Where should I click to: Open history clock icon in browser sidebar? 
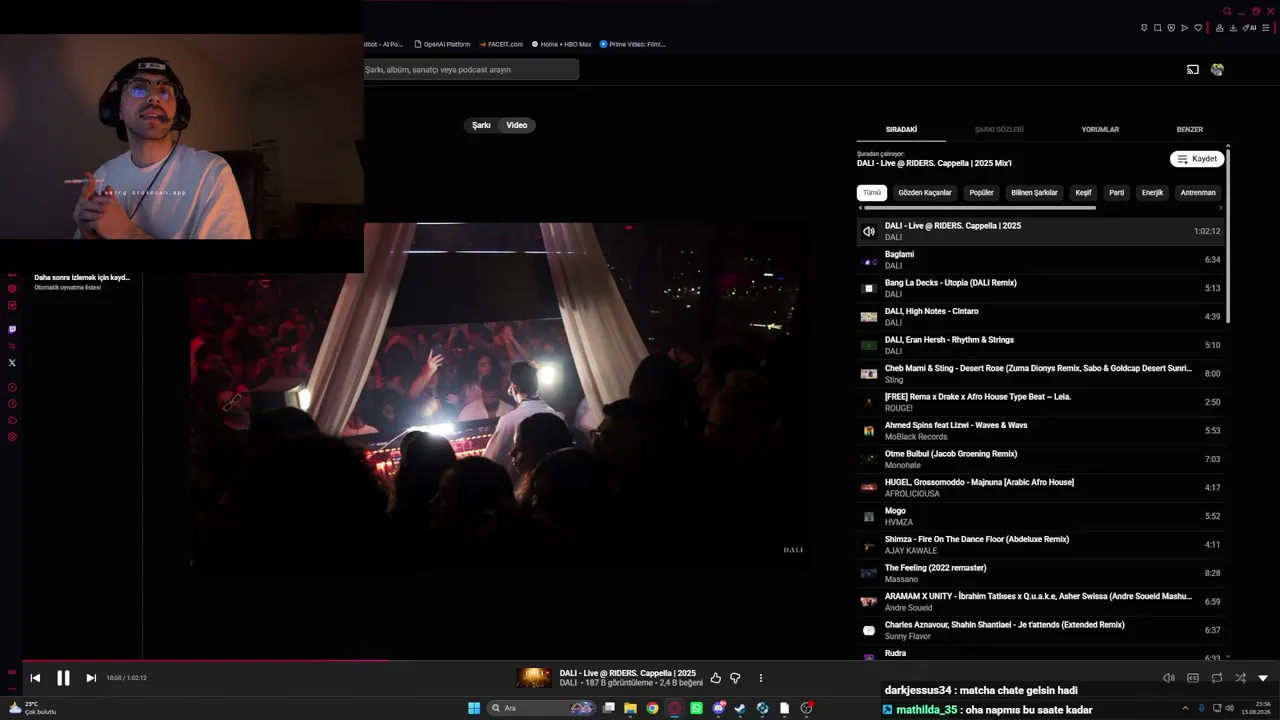(12, 404)
